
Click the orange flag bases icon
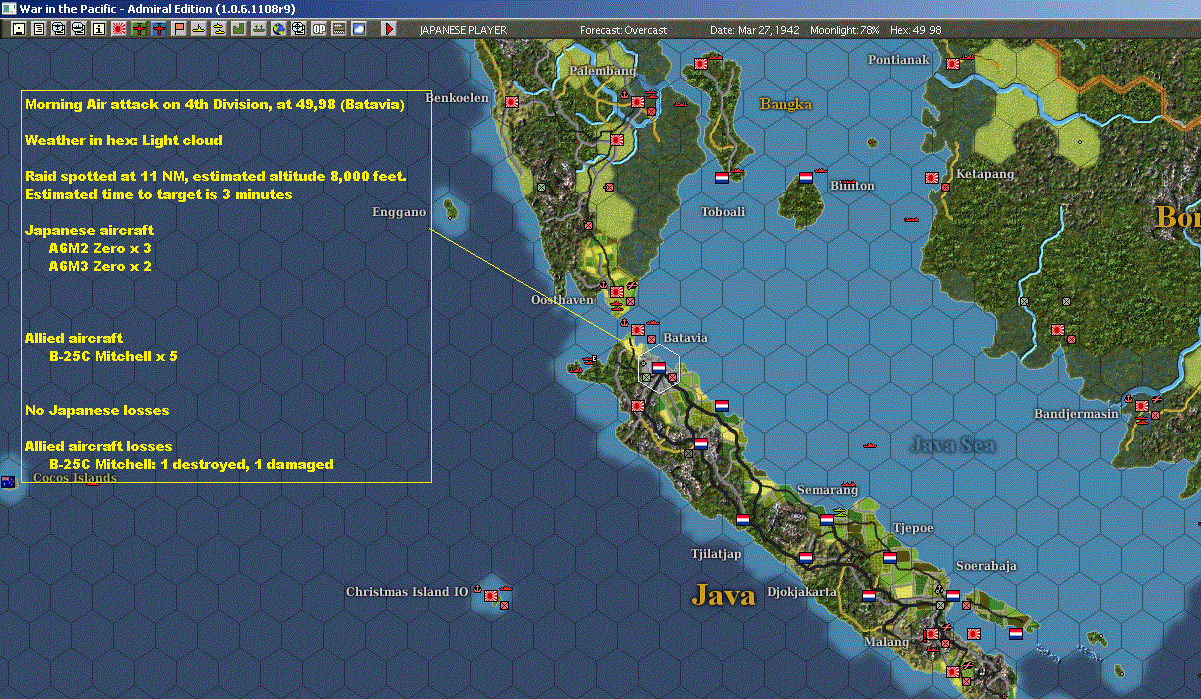179,29
